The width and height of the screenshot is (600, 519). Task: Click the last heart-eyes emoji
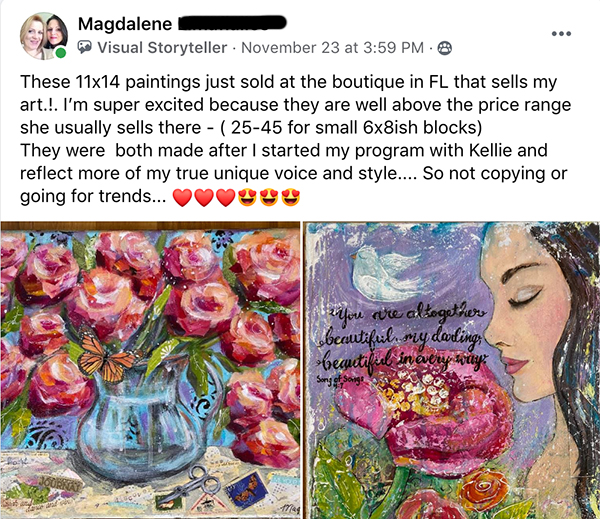tap(291, 197)
